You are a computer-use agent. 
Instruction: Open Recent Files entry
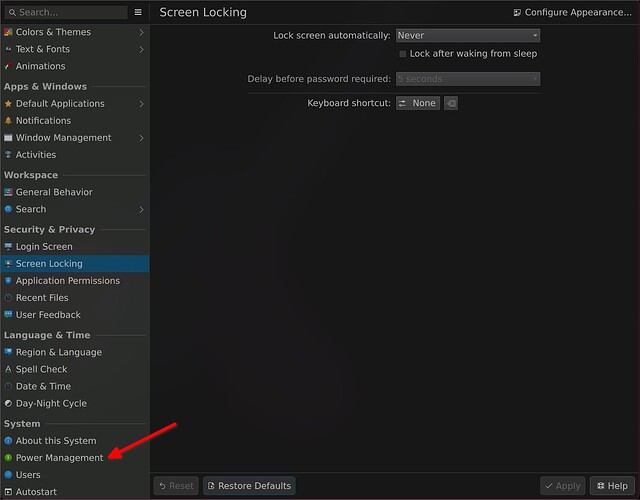[75, 298]
